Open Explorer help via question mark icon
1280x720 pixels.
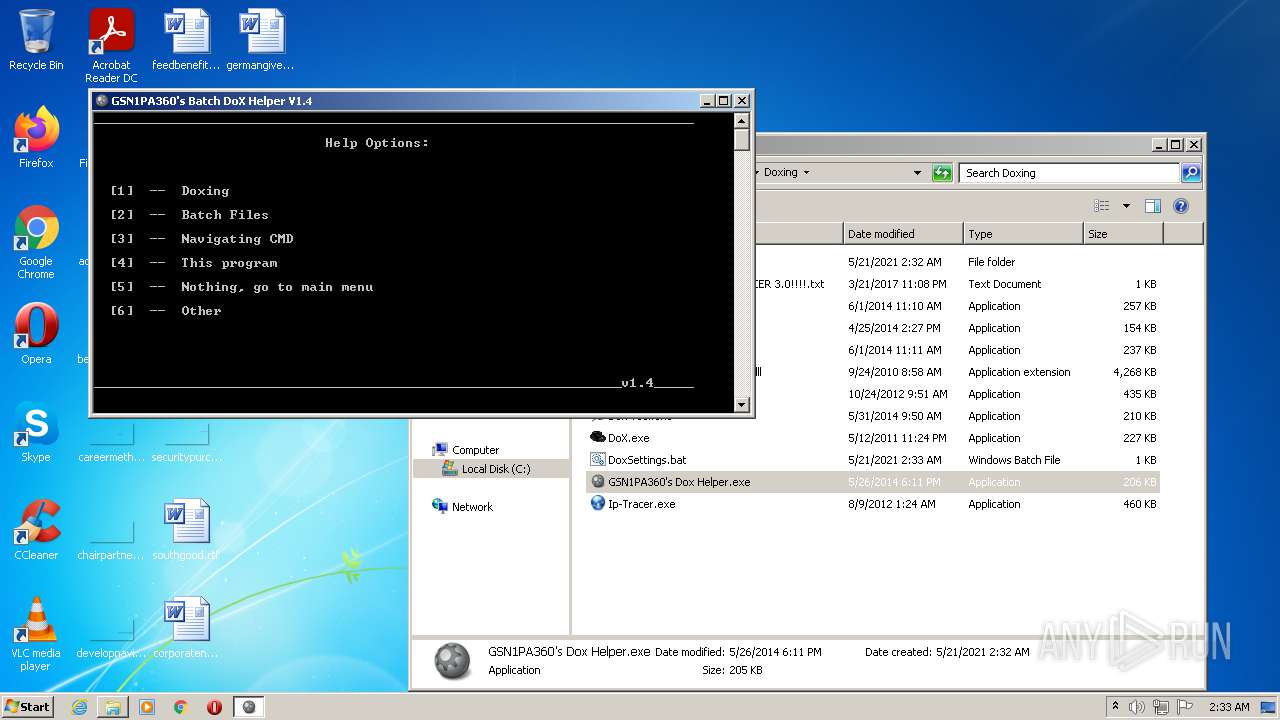[x=1180, y=206]
